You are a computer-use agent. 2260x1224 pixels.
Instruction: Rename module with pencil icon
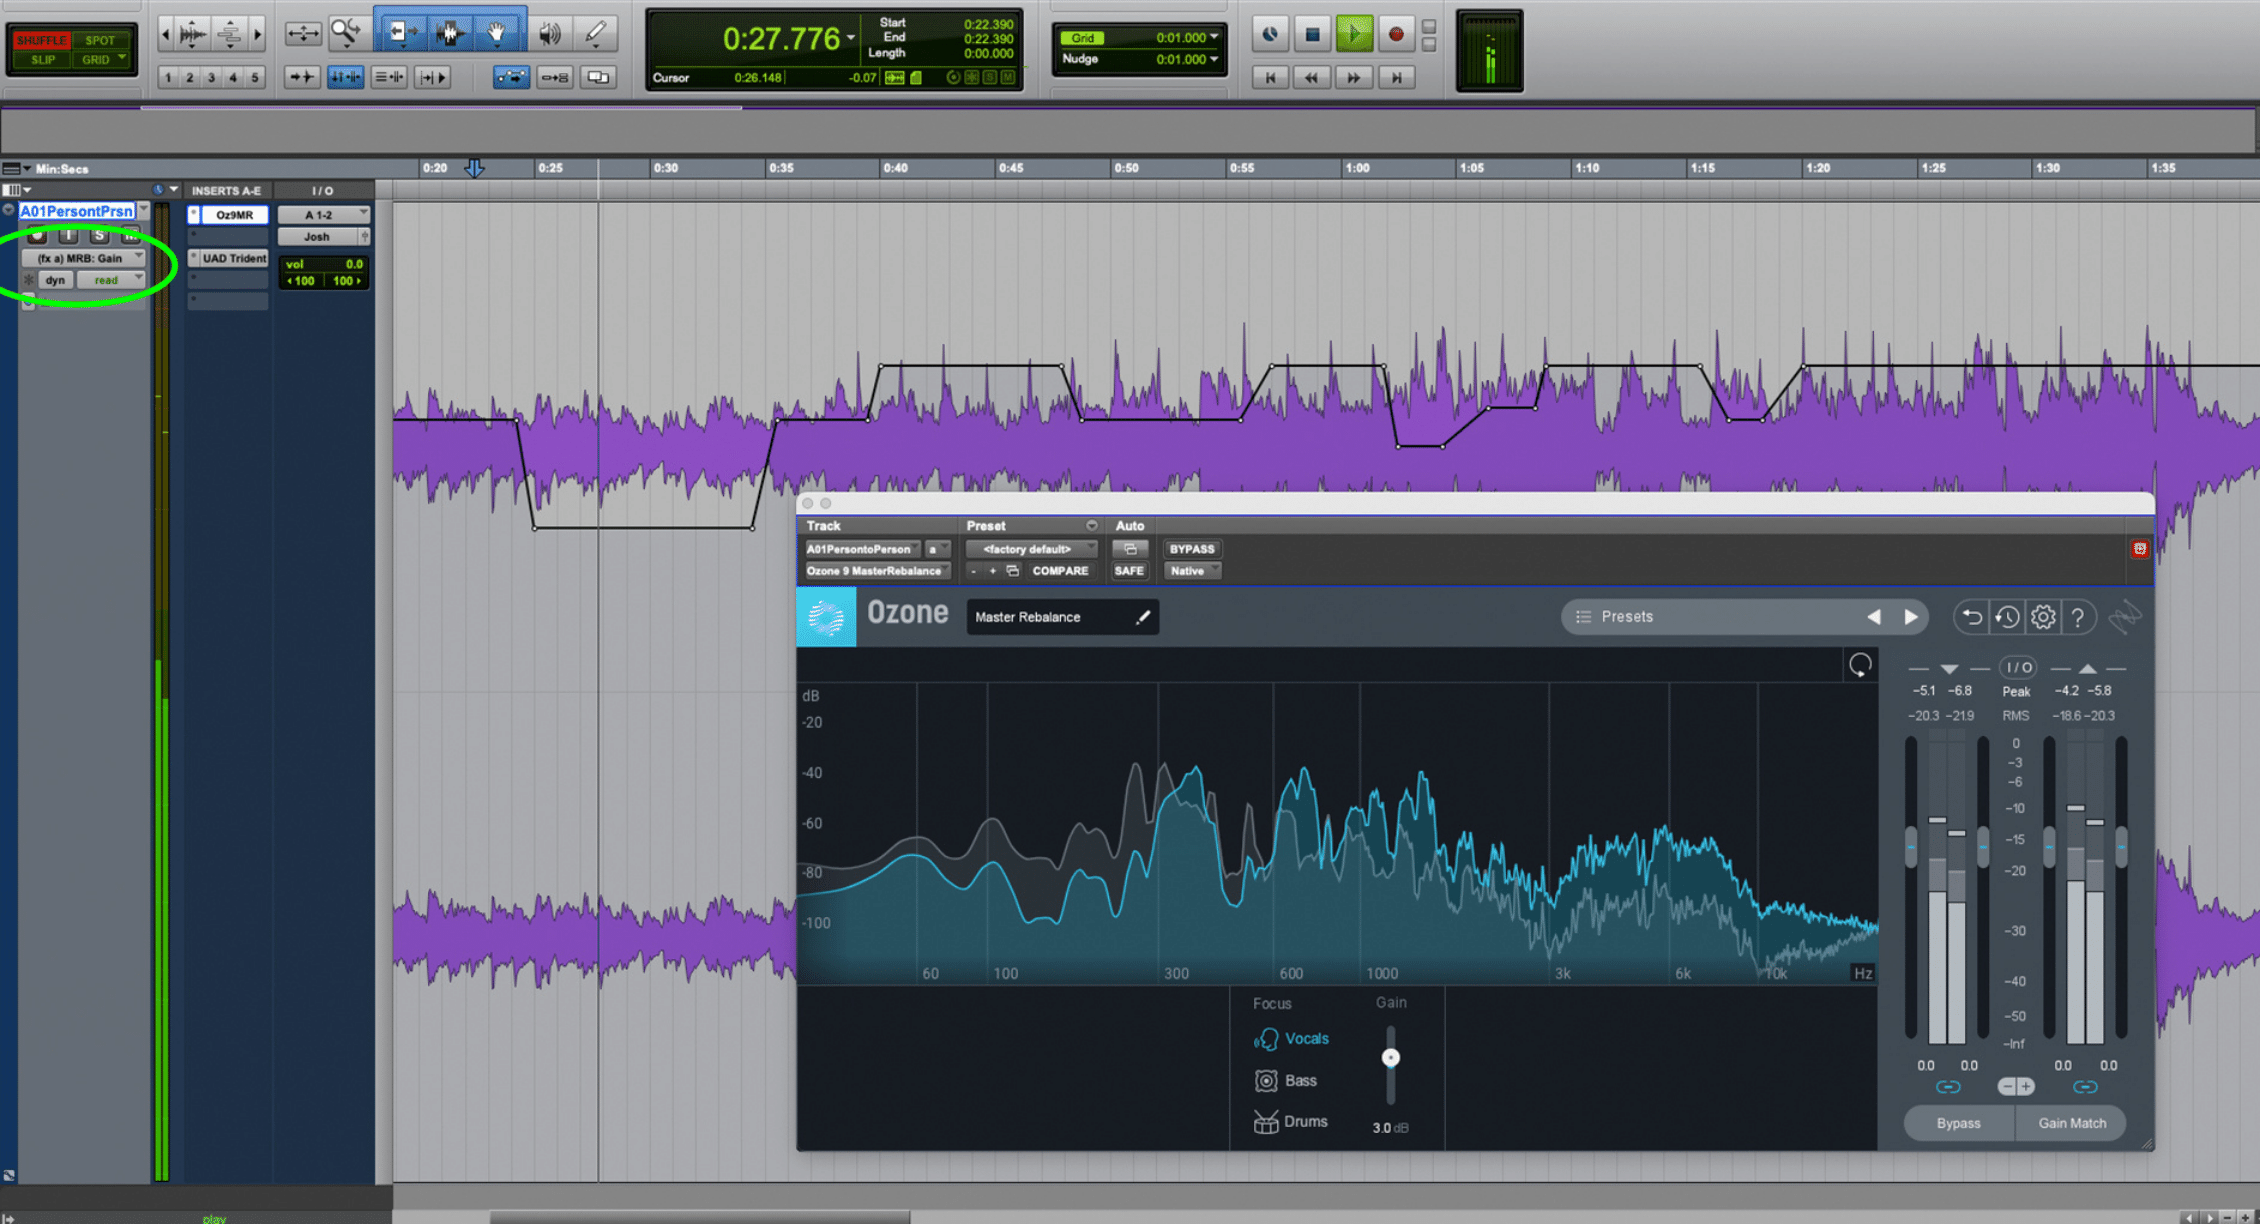1143,617
